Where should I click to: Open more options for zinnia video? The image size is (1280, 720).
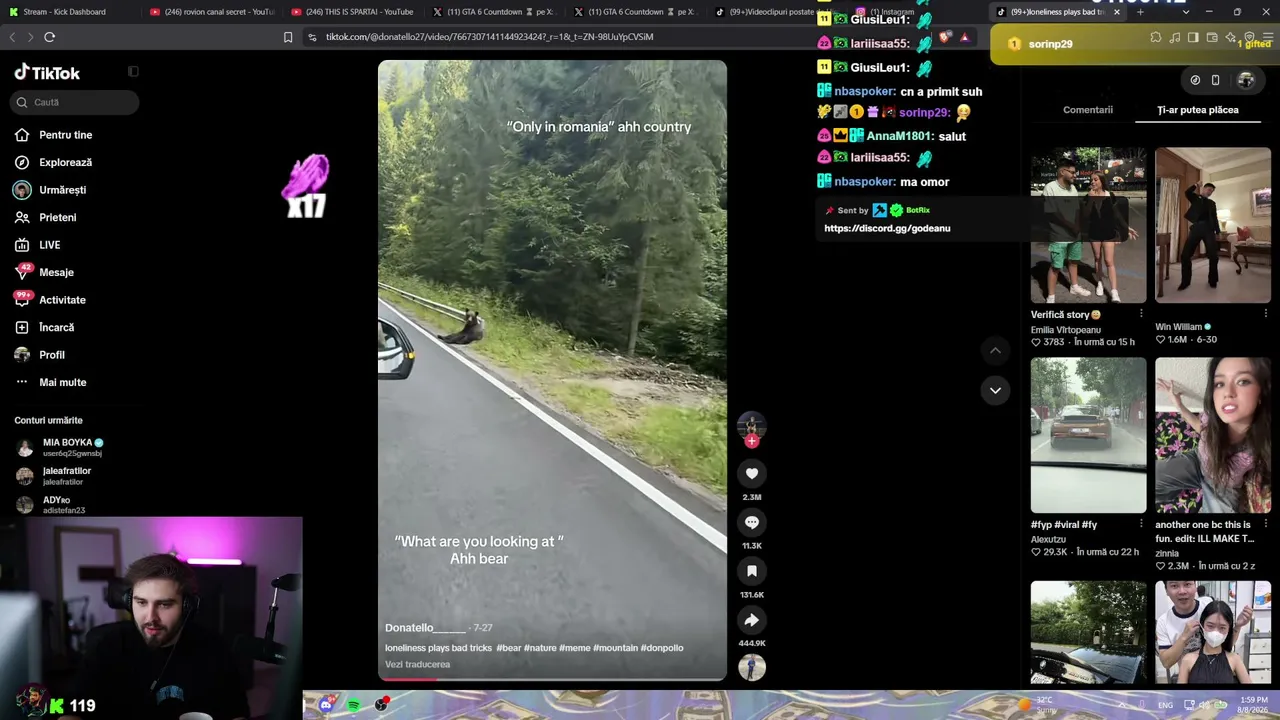point(1265,524)
